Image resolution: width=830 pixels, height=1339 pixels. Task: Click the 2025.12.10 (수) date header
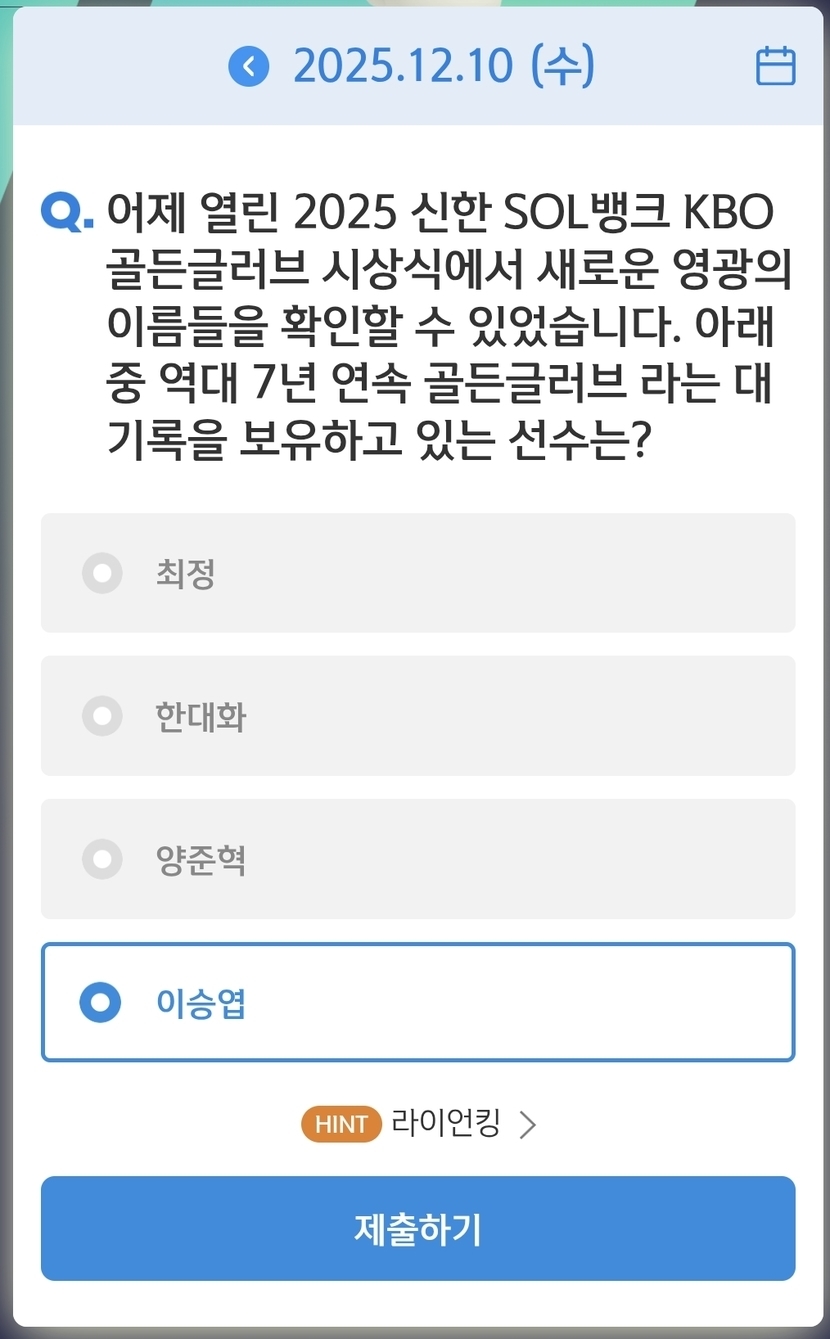point(443,66)
